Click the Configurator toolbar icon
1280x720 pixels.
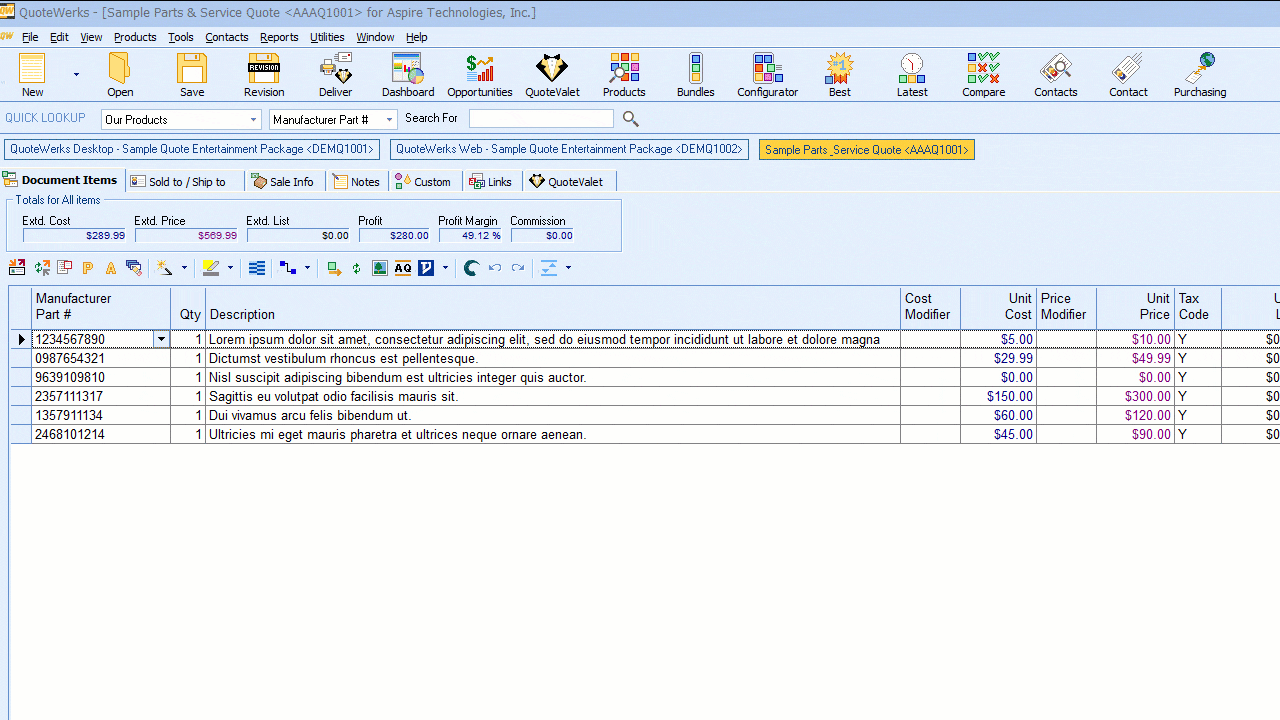point(767,75)
